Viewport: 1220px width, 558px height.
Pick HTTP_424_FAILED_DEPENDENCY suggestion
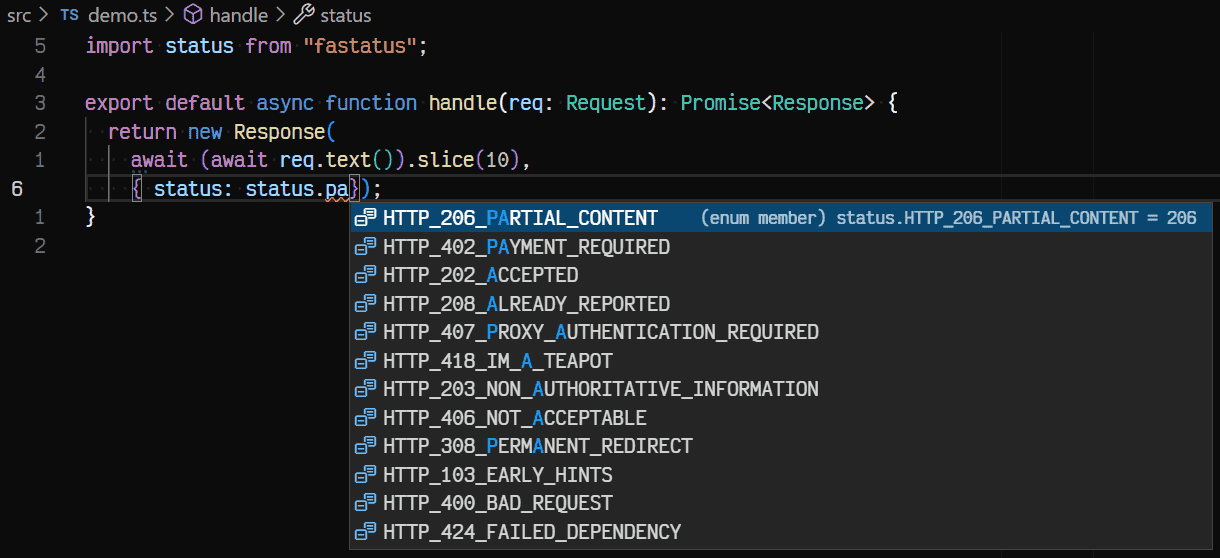781,532
